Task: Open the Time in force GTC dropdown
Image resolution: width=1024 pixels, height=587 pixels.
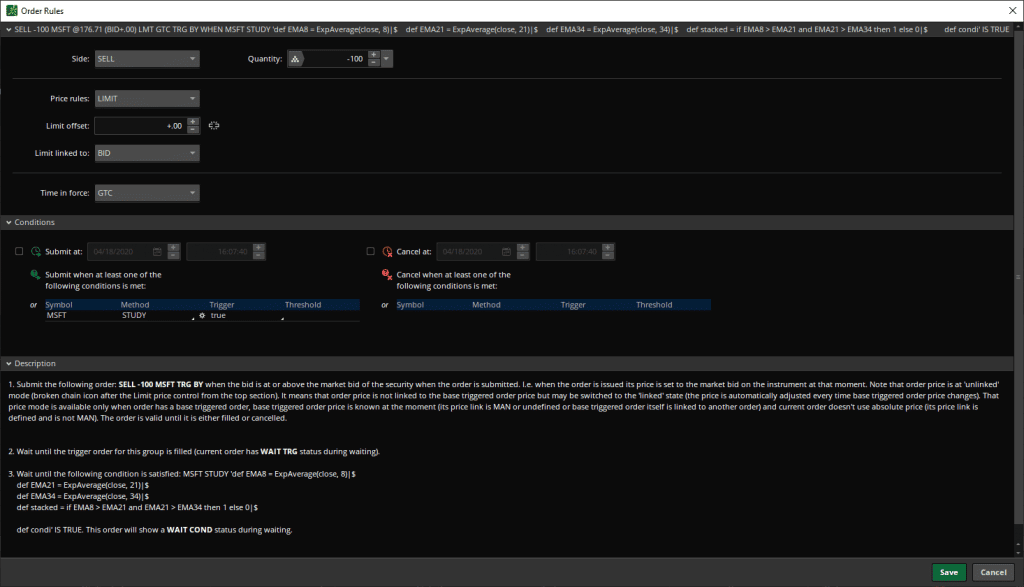Action: pos(147,193)
